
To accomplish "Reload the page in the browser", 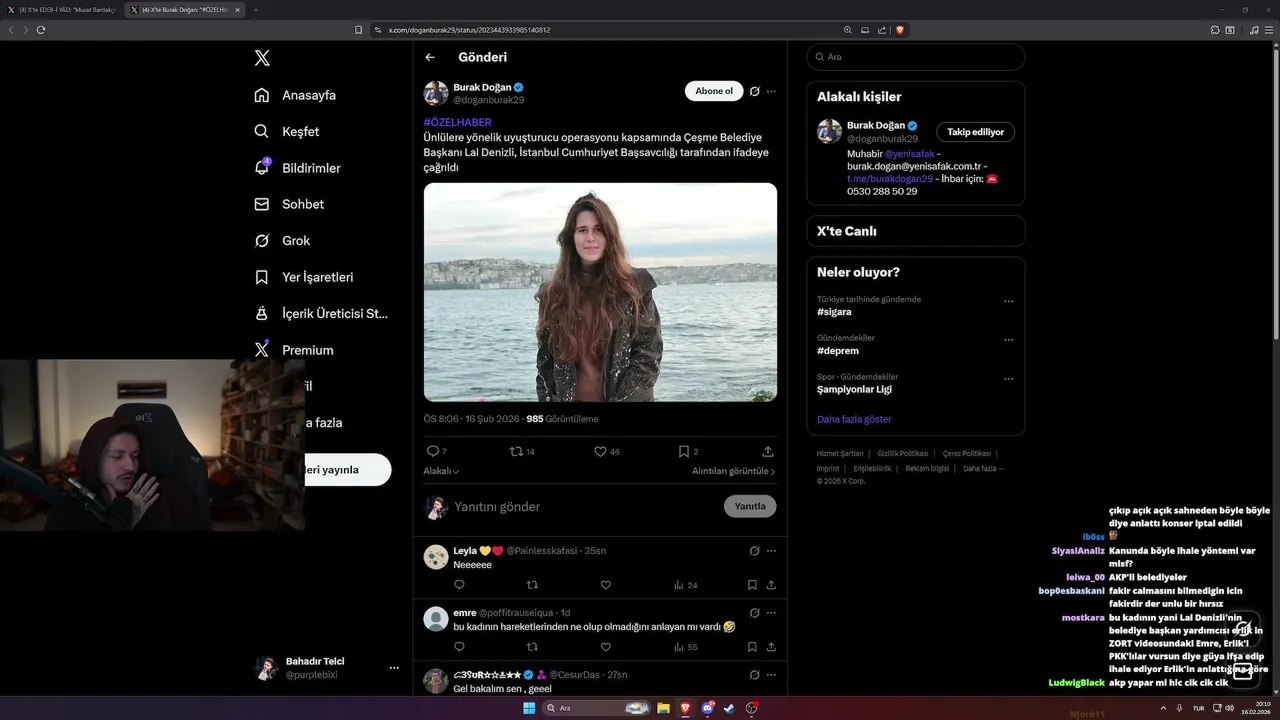I will point(41,30).
